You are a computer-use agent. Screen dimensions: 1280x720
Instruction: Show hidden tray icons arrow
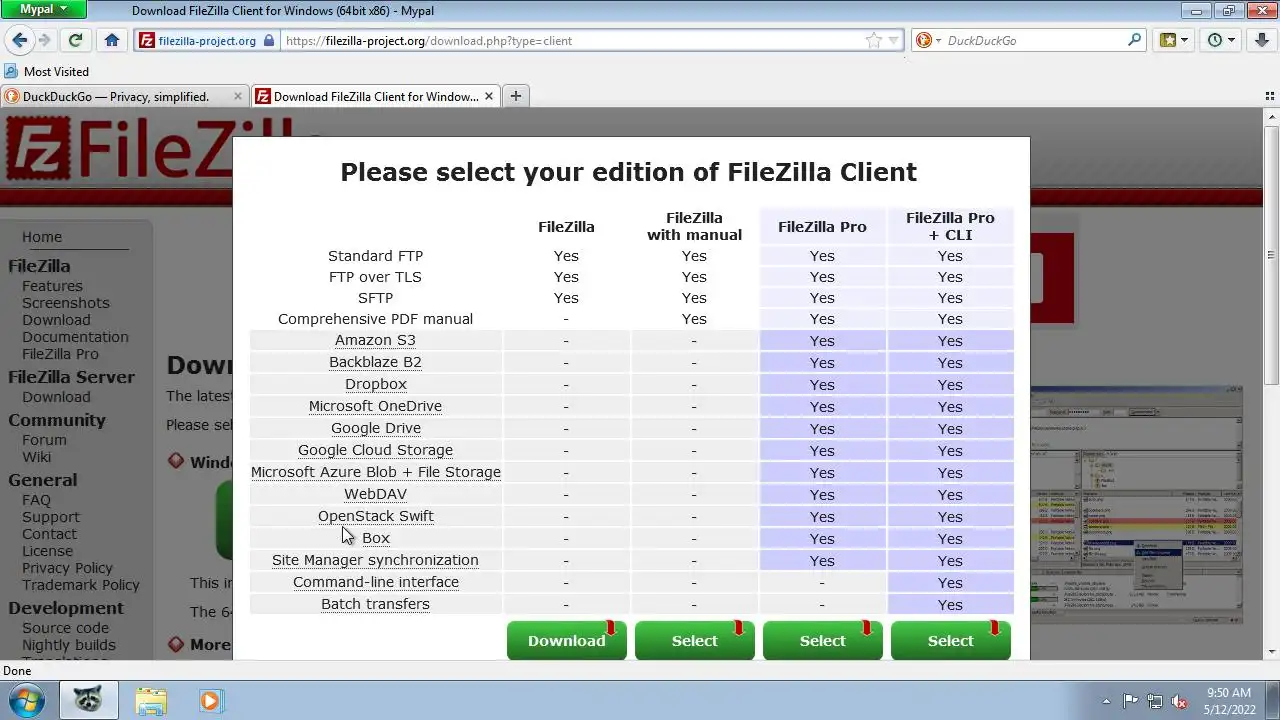click(1106, 701)
